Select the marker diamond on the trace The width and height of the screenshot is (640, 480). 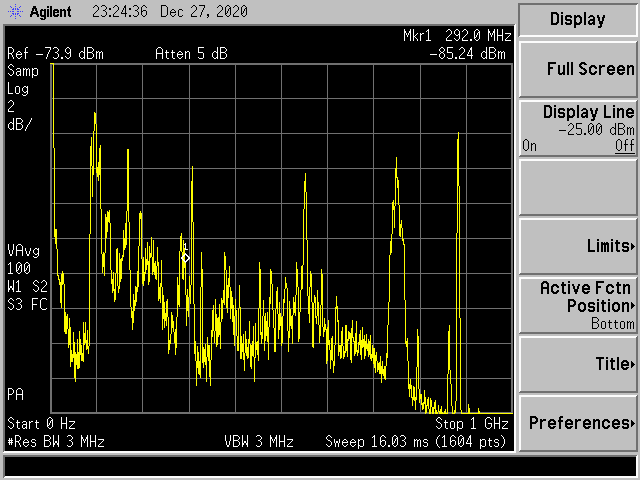[x=186, y=258]
